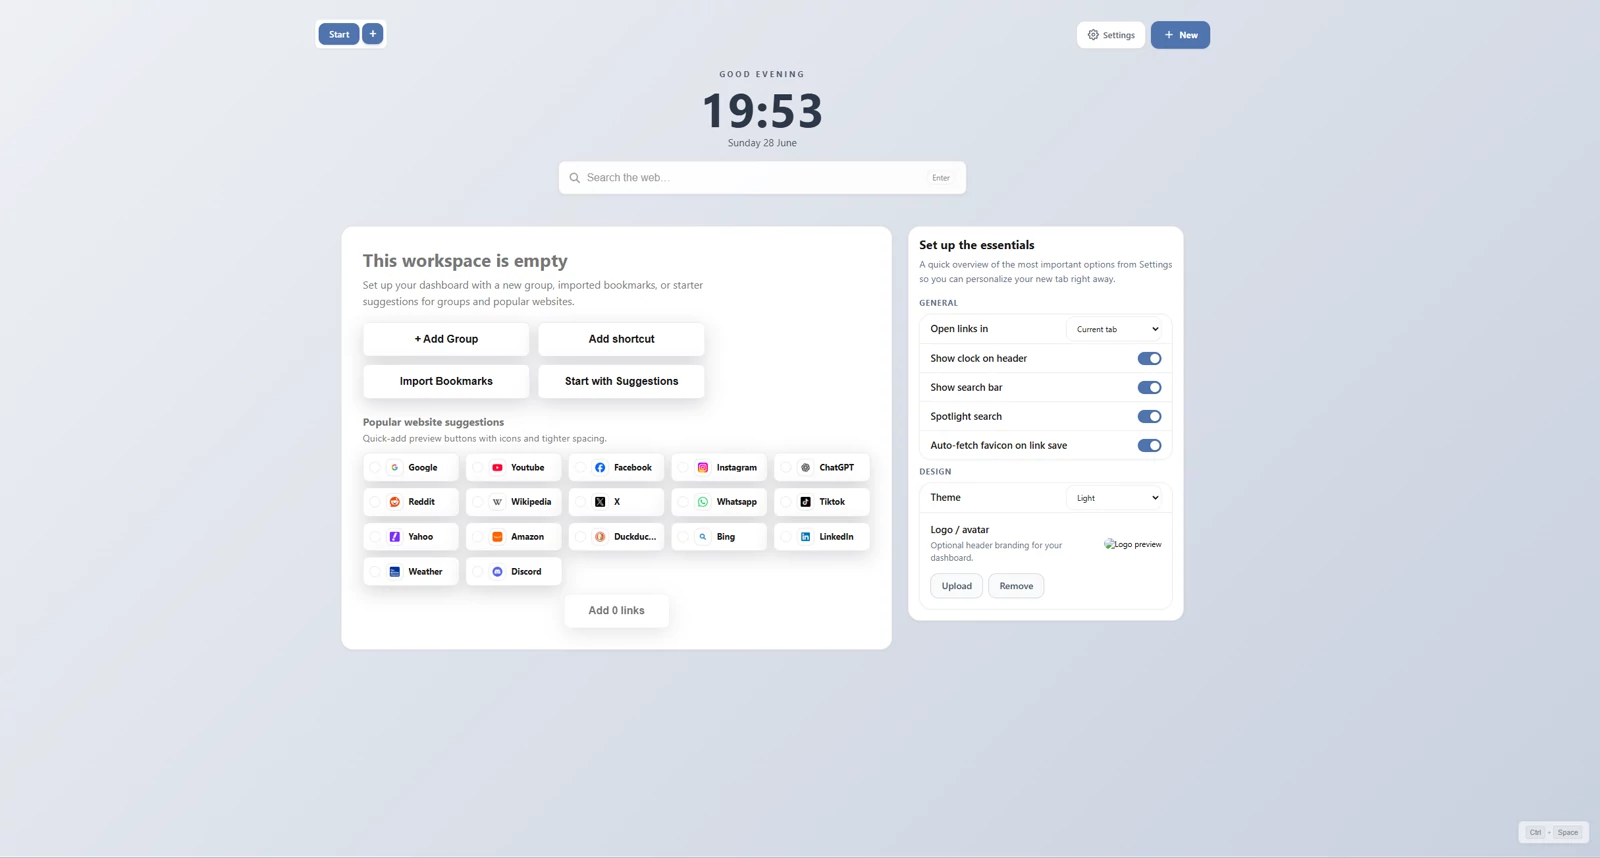Click the Google icon in suggestions
Viewport: 1600px width, 858px height.
(x=395, y=467)
